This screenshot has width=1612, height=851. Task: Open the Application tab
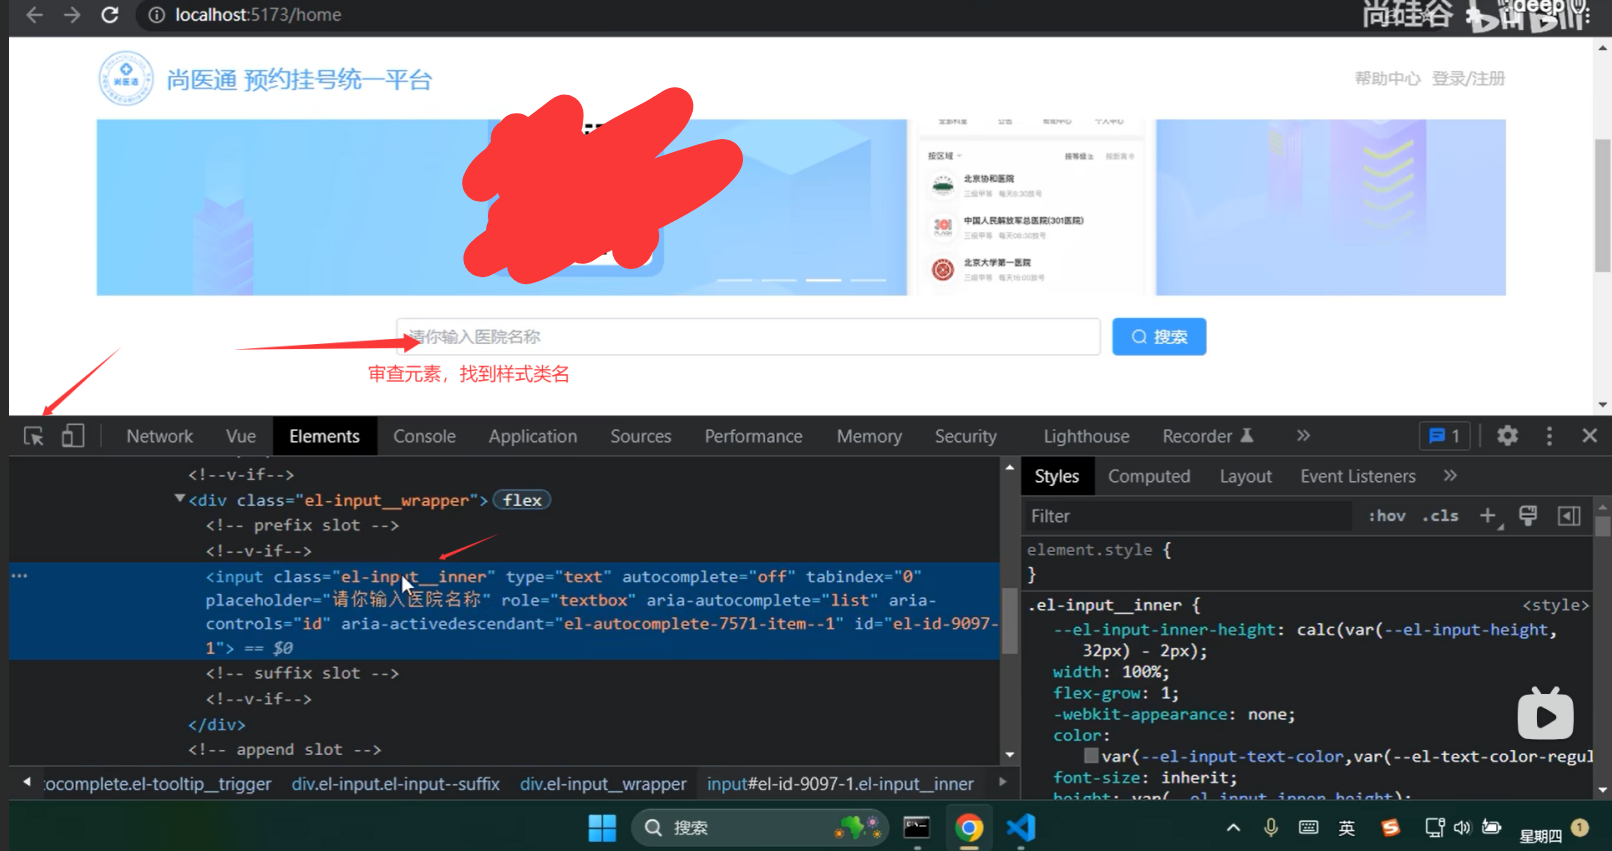[533, 436]
